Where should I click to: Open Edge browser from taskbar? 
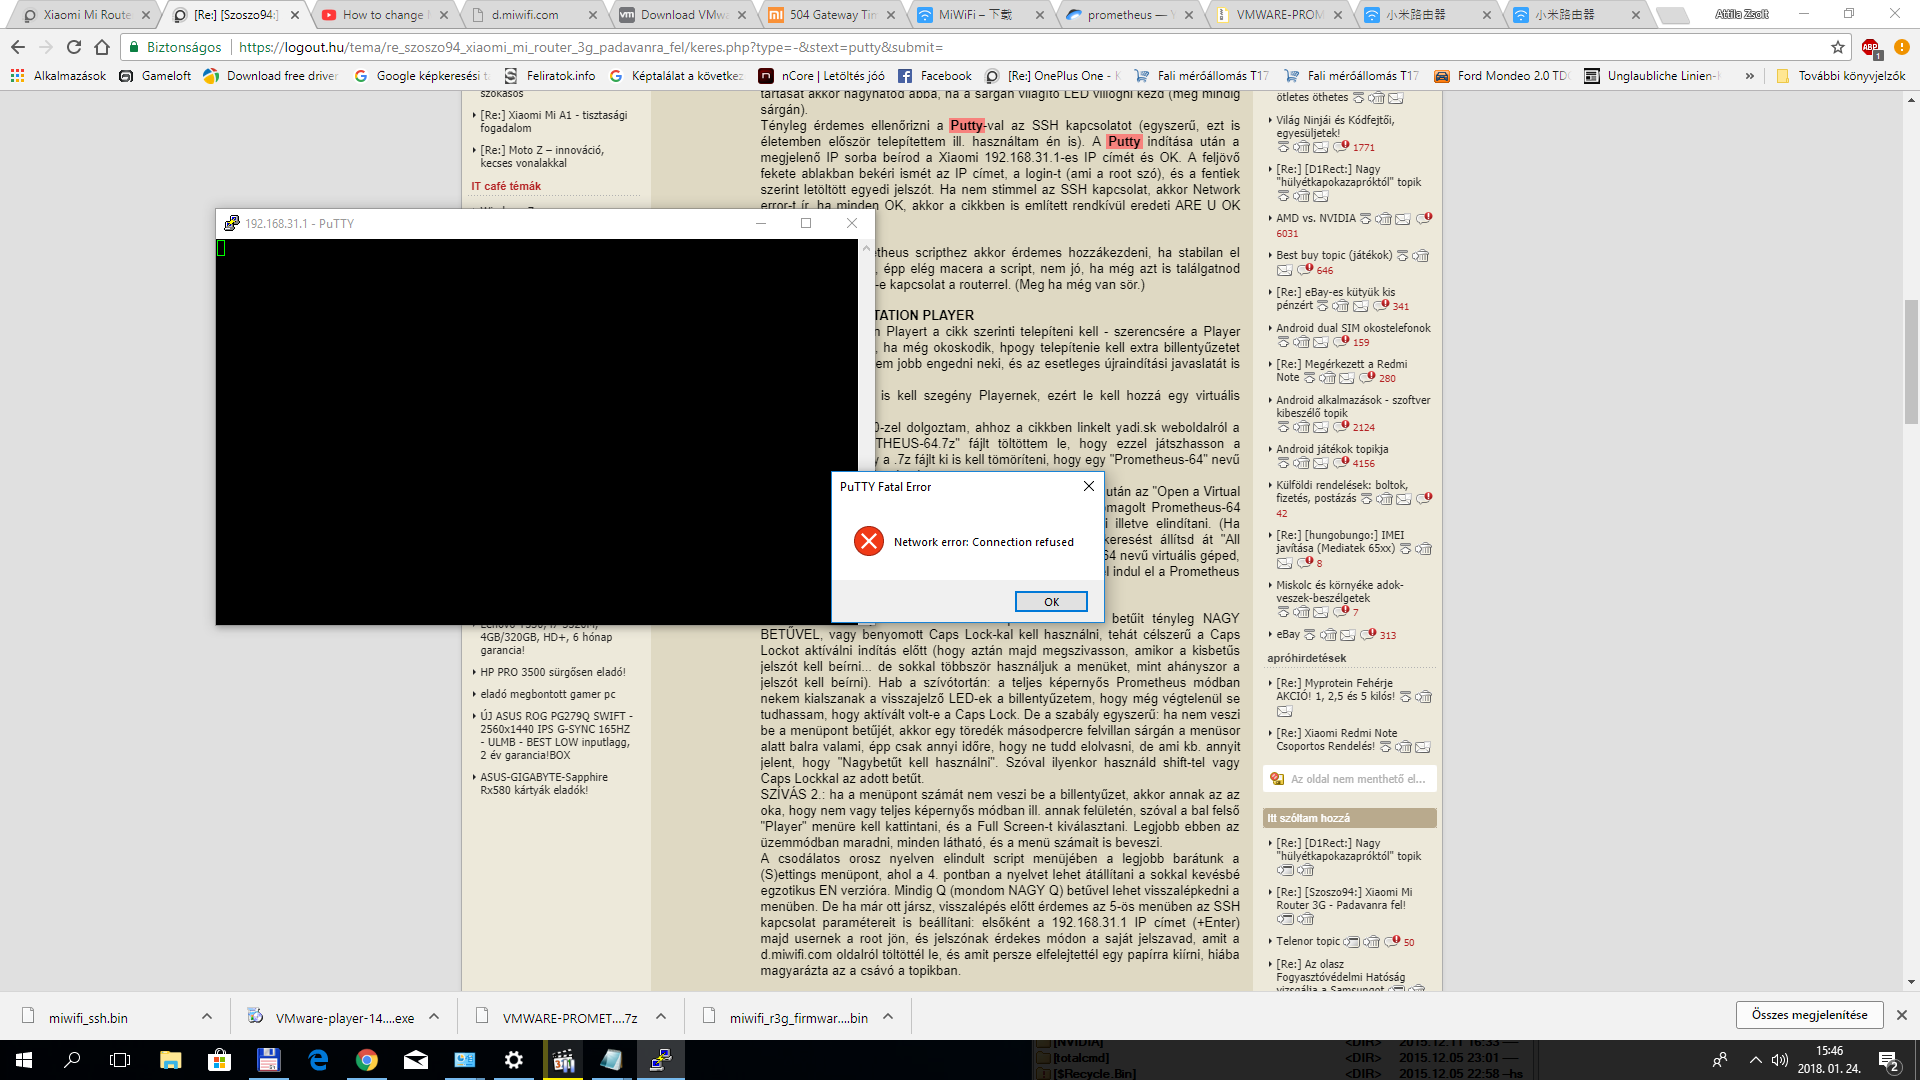(x=318, y=1060)
